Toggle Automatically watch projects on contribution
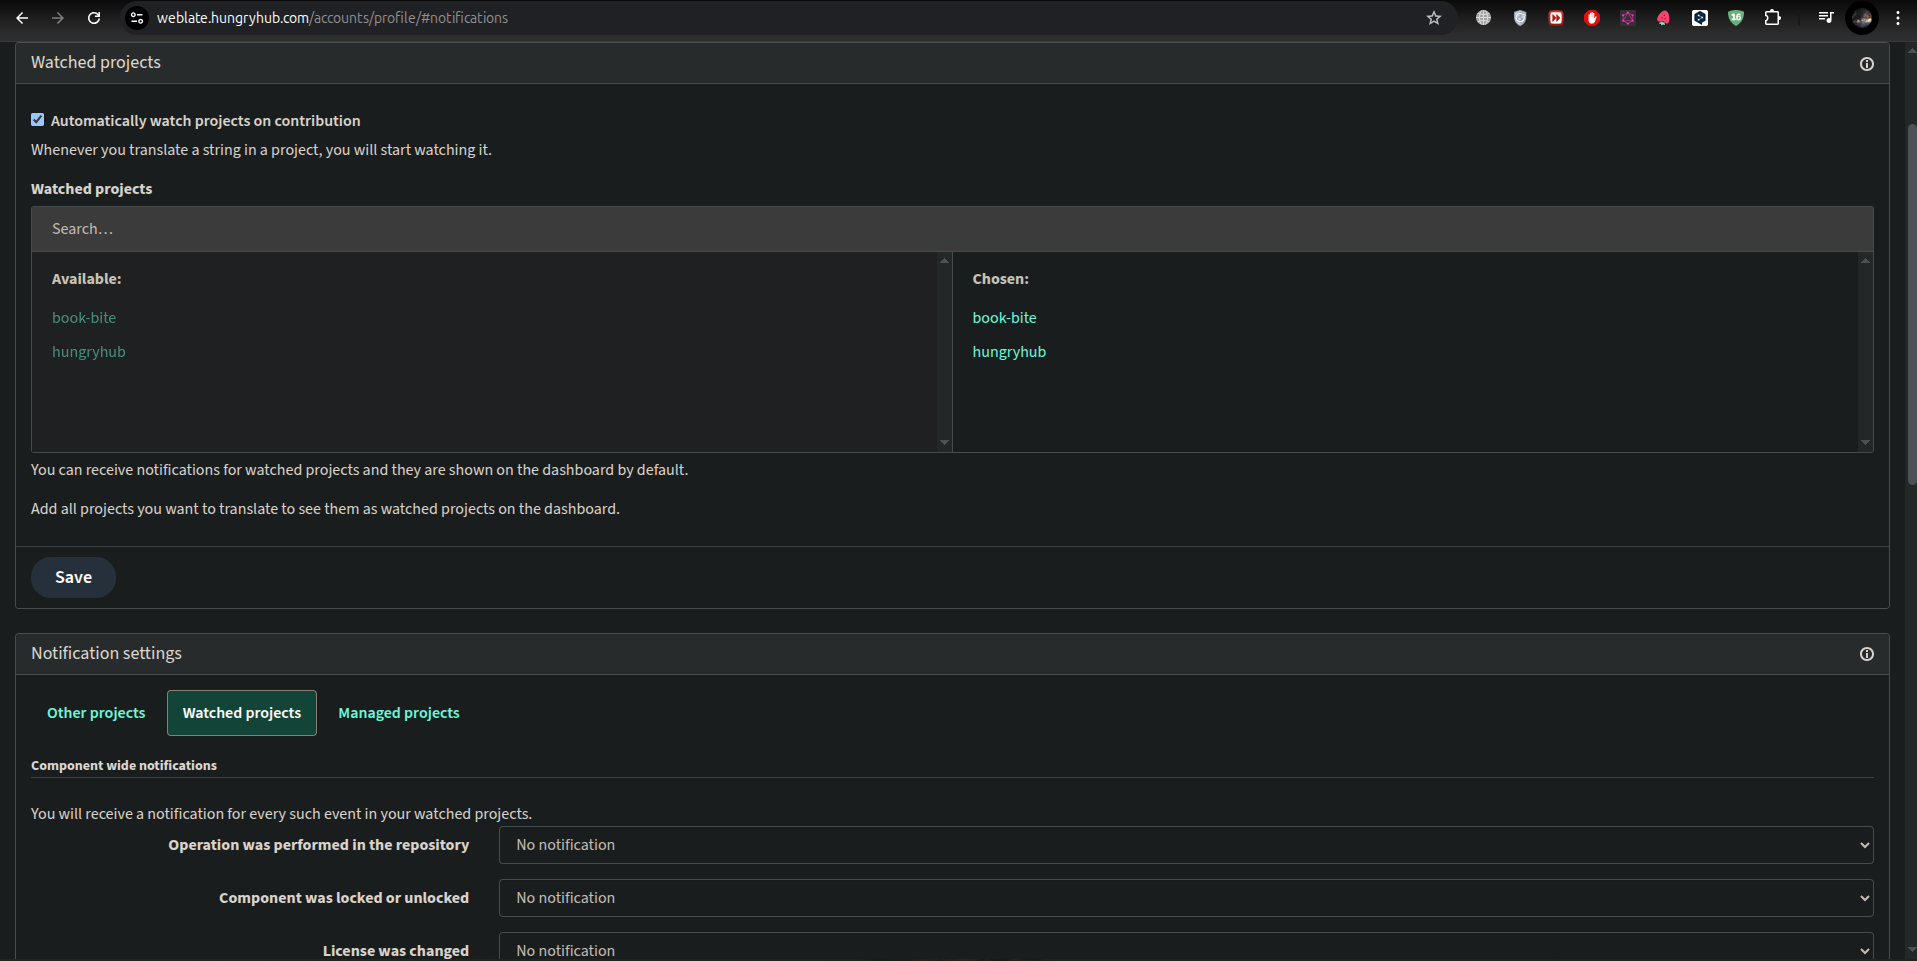1917x961 pixels. point(38,120)
